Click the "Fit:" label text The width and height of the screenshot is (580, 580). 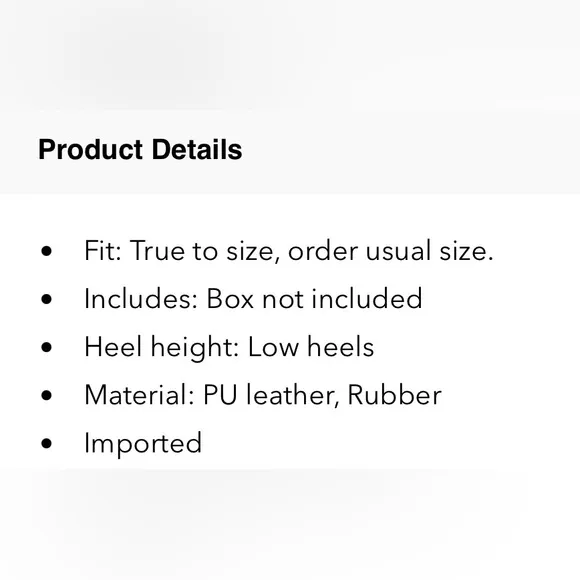coord(103,251)
